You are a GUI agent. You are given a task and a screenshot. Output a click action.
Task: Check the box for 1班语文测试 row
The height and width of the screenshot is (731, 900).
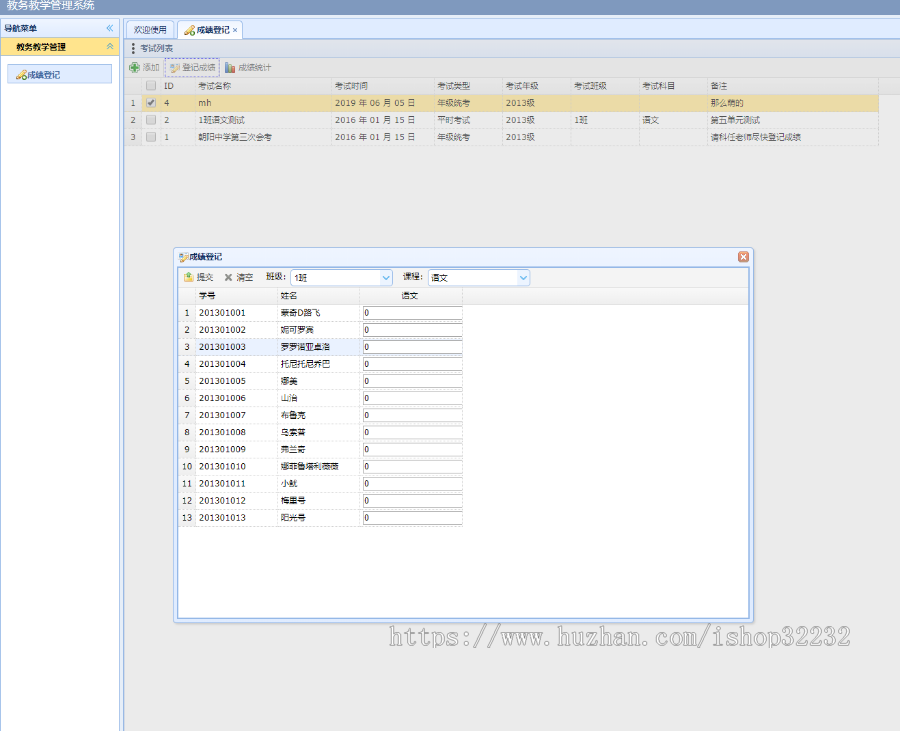tap(151, 120)
